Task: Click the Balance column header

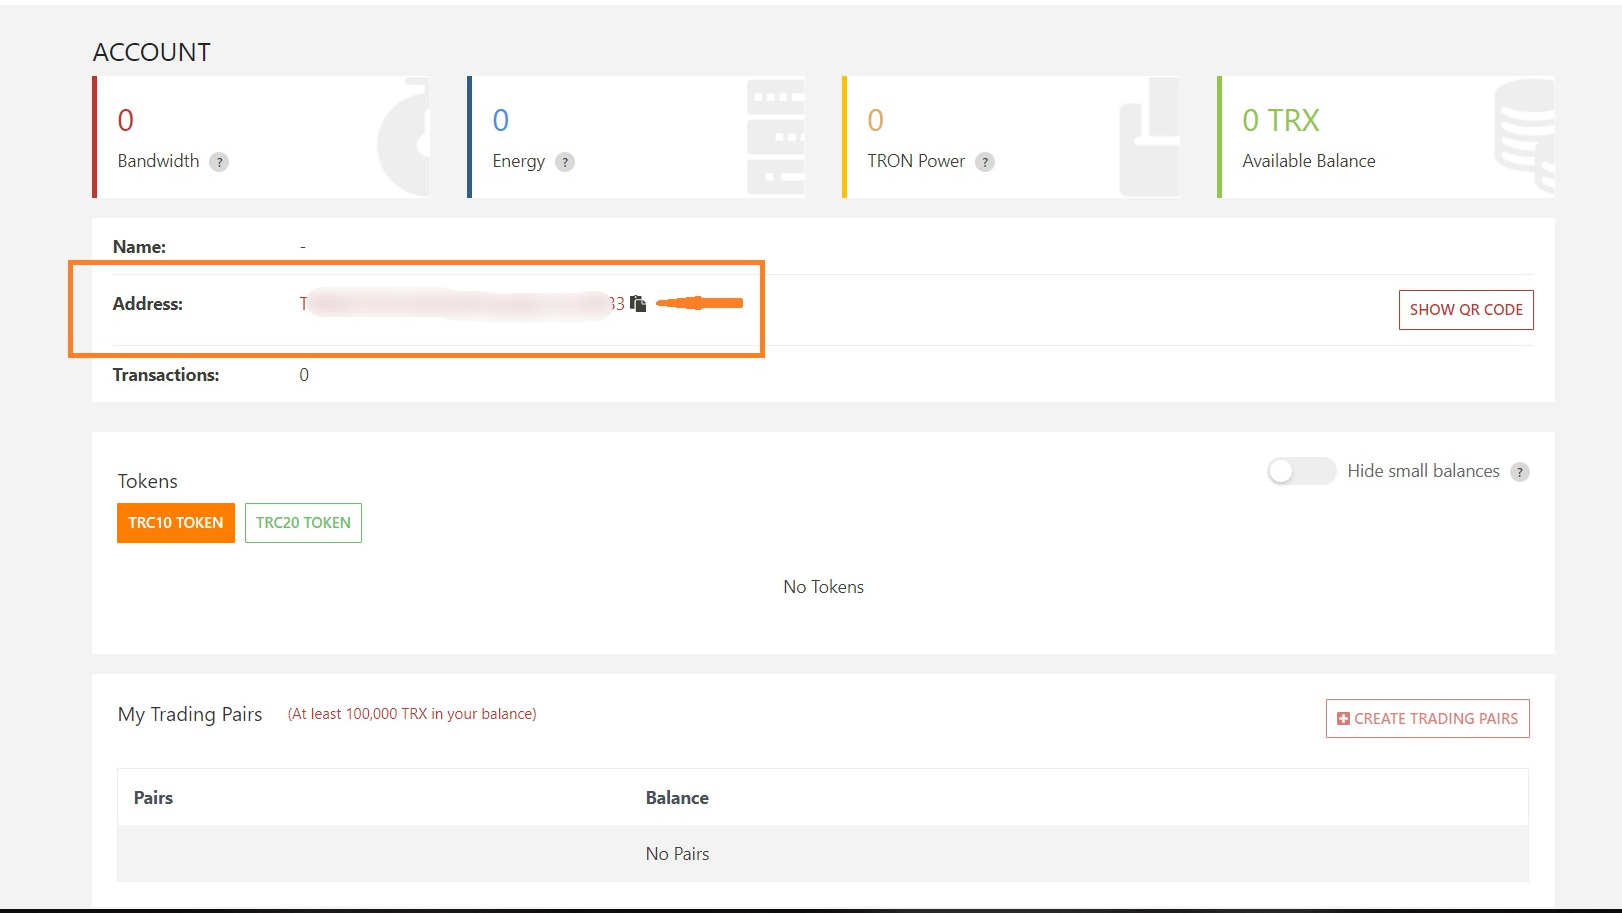Action: tap(677, 798)
